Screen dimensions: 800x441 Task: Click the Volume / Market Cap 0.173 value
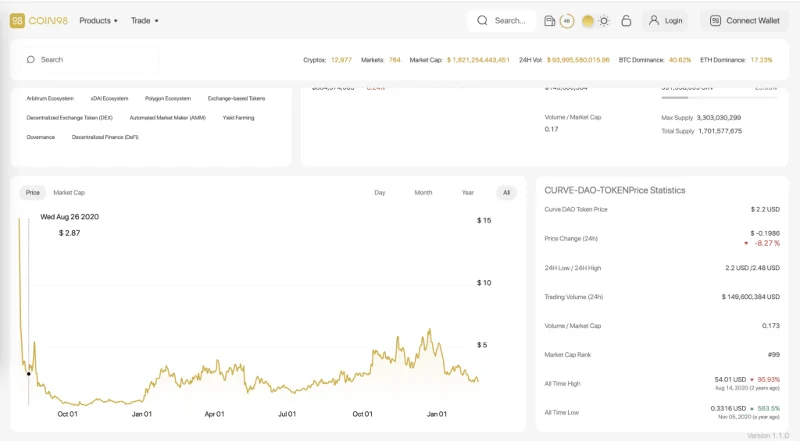coord(771,326)
